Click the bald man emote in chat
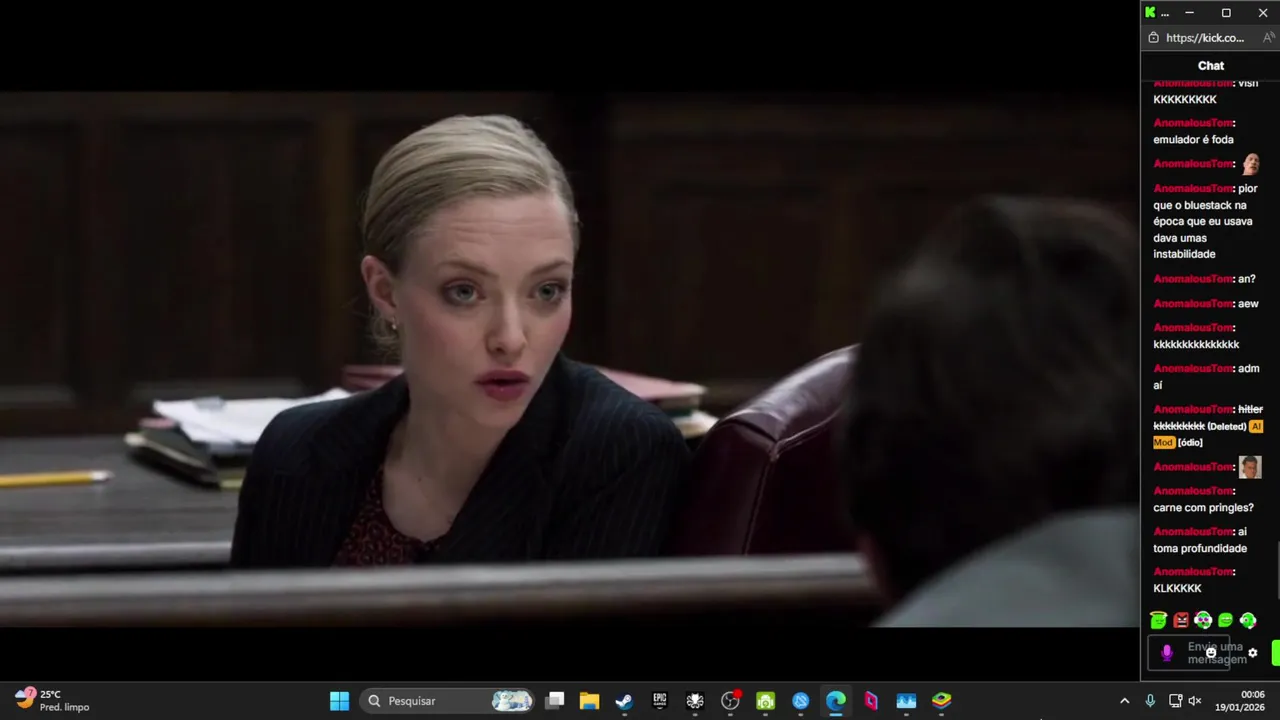This screenshot has height=720, width=1280. pos(1250,164)
